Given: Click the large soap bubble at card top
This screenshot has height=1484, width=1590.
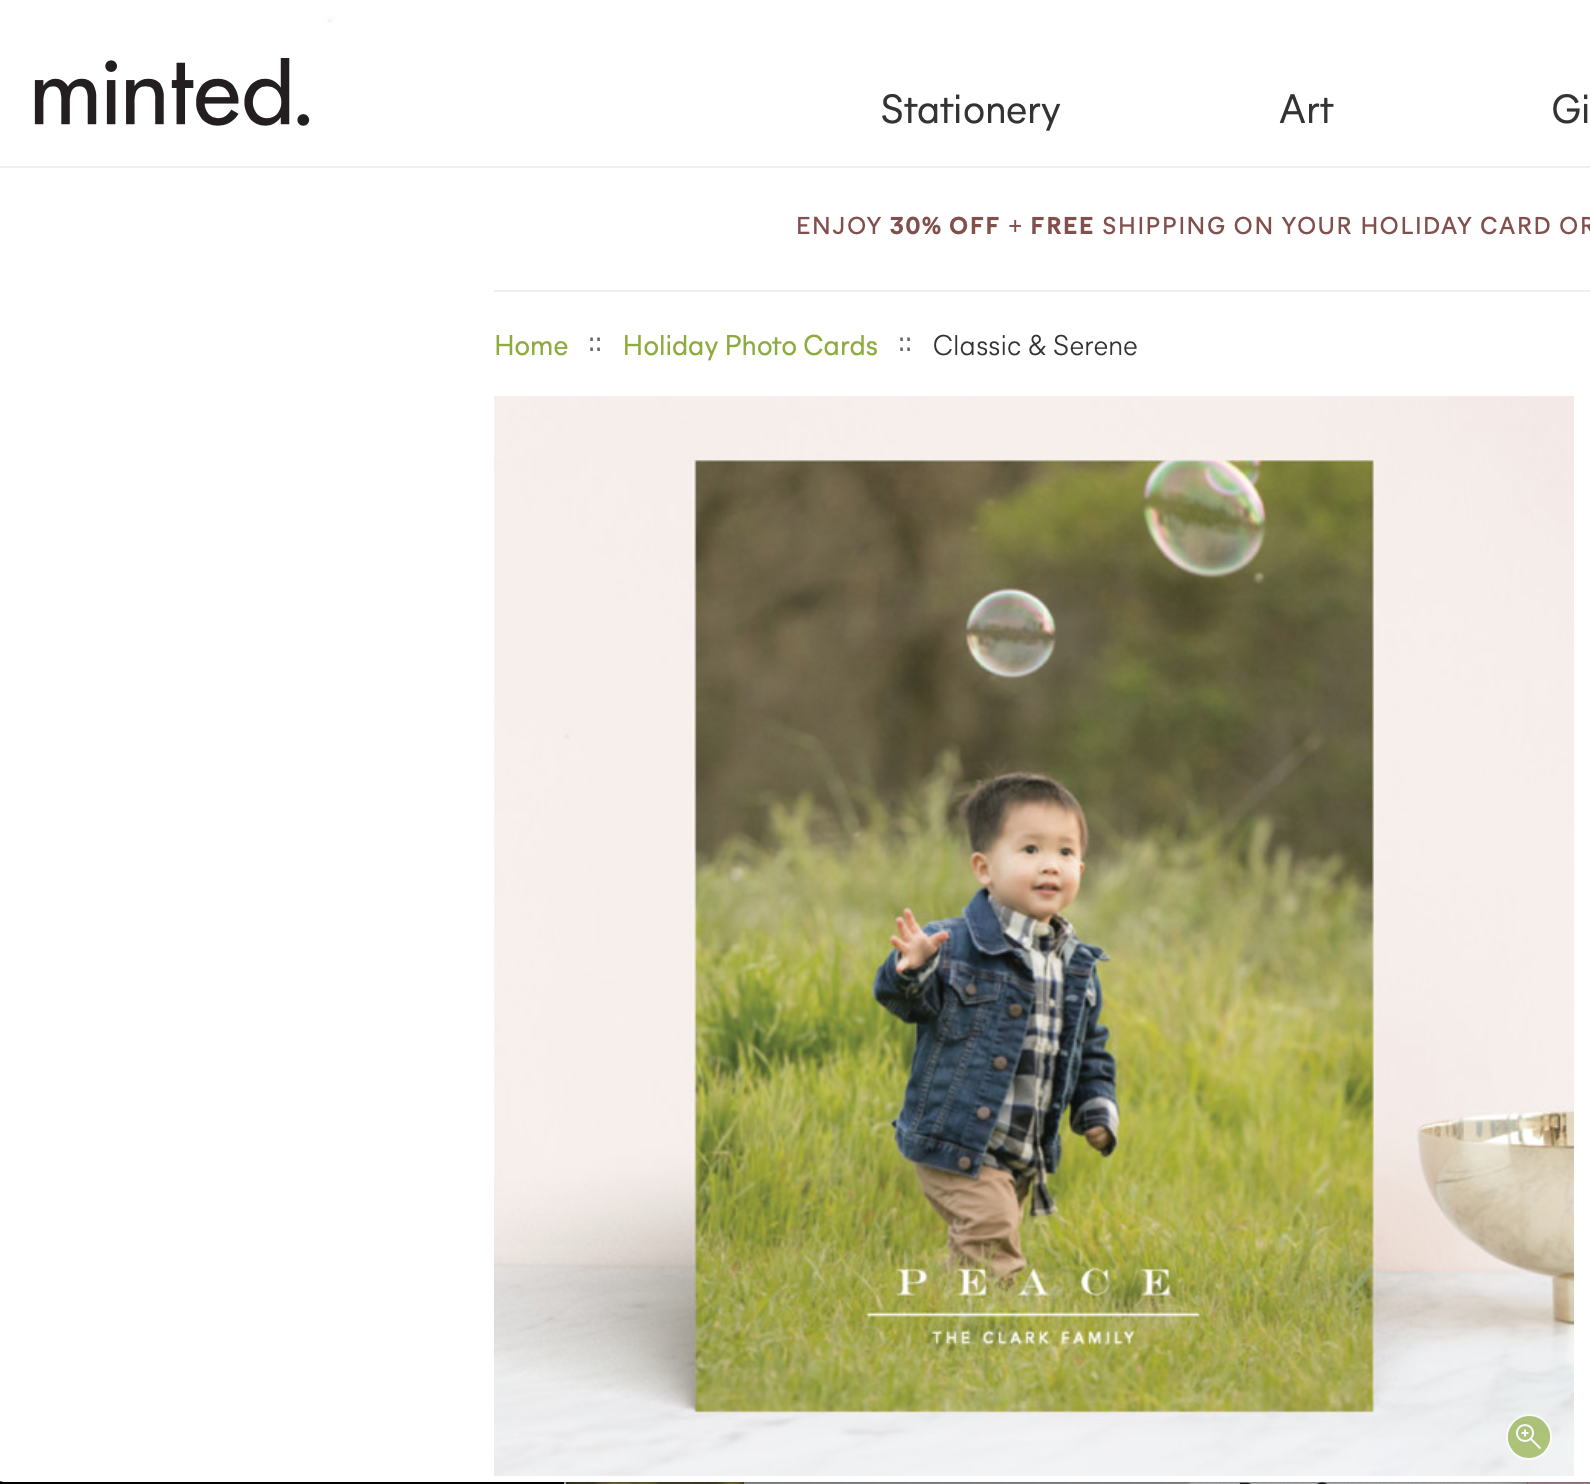Looking at the screenshot, I should 1204,517.
